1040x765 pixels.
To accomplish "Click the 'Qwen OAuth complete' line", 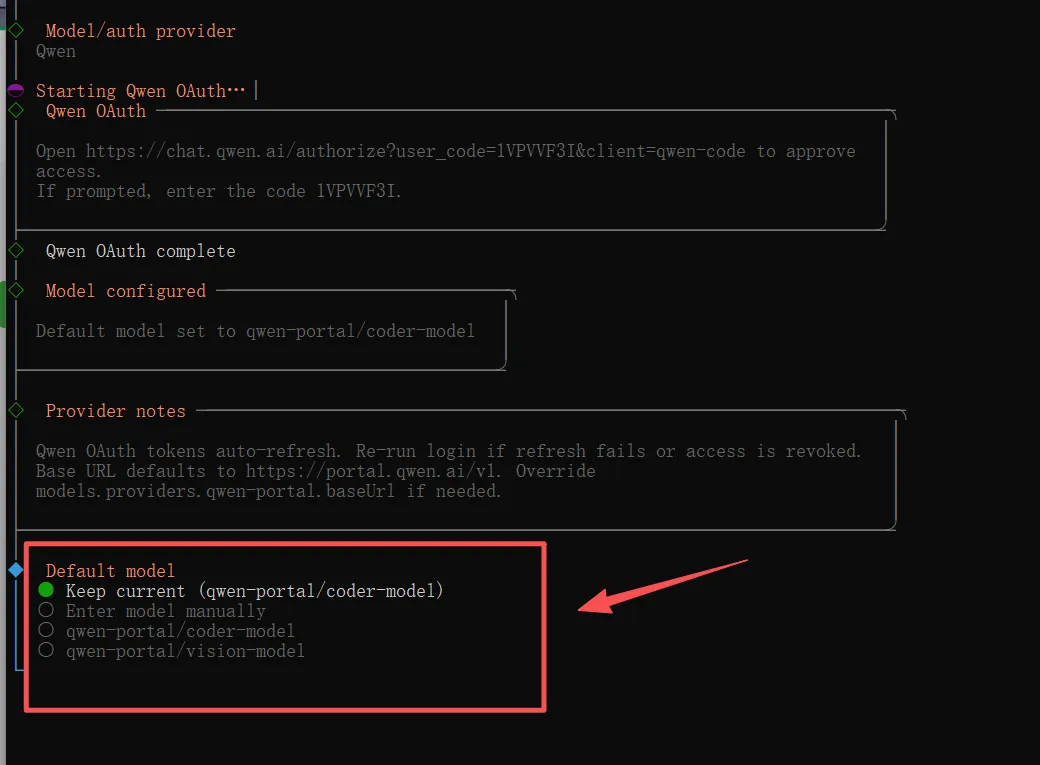I will pyautogui.click(x=141, y=251).
